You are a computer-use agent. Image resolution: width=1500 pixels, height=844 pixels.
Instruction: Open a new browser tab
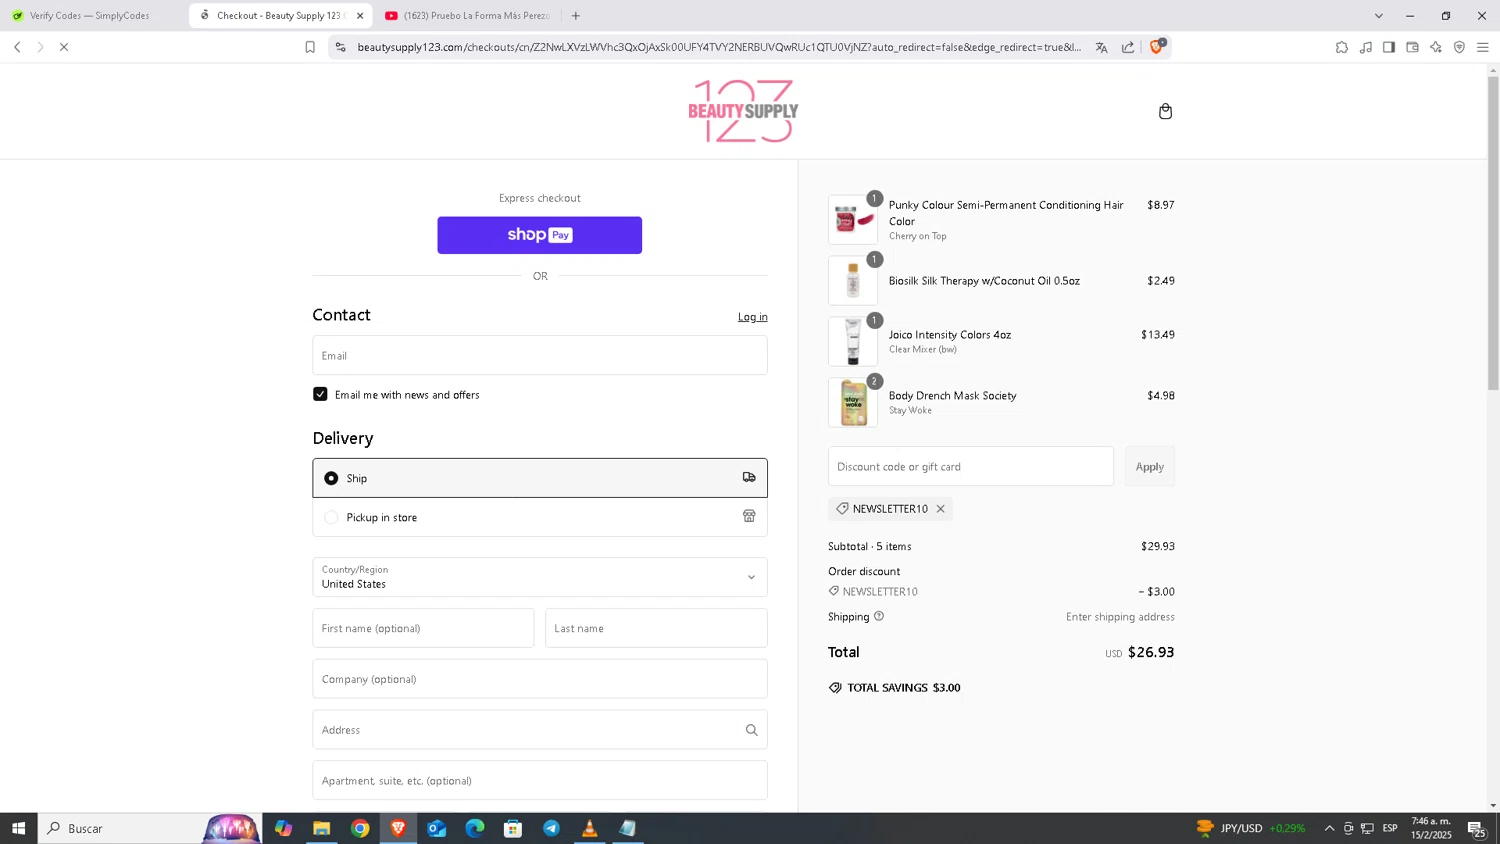[575, 16]
